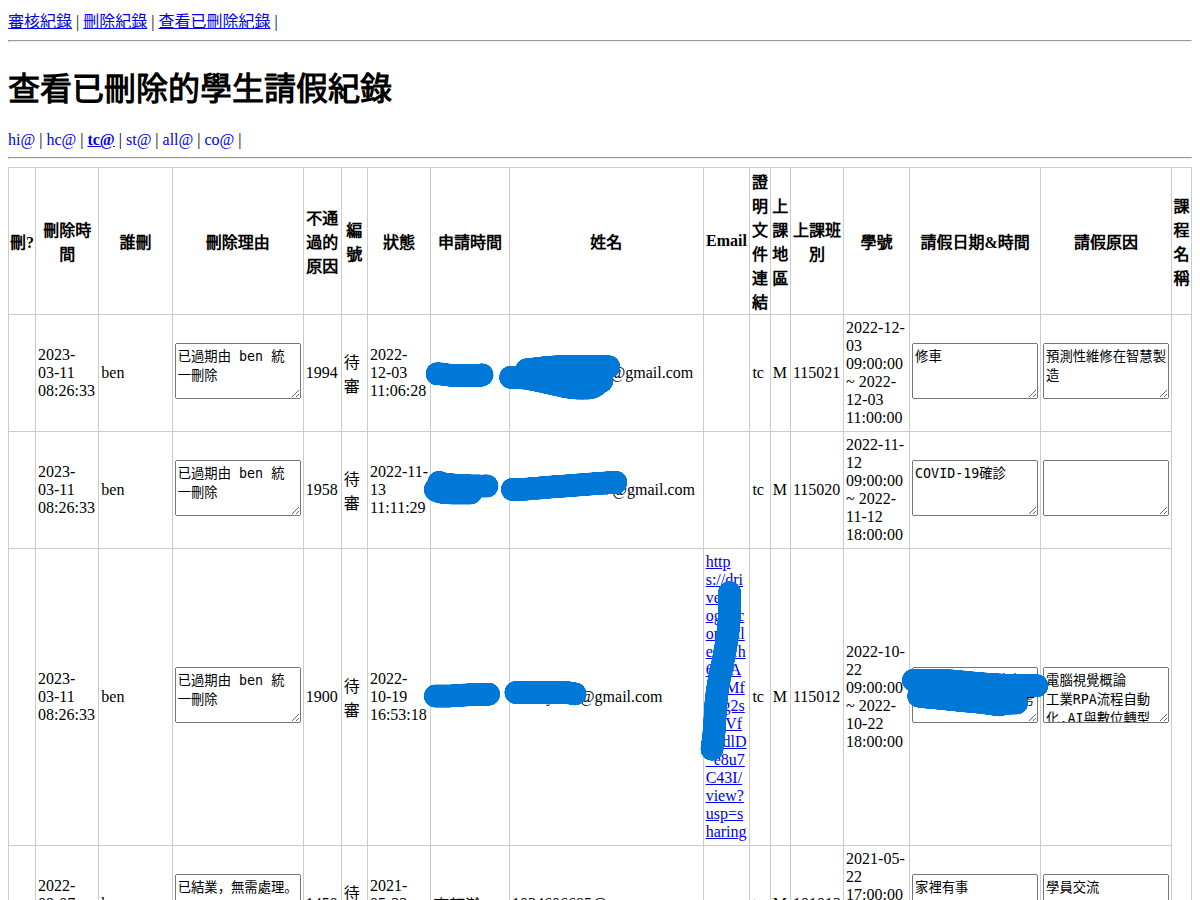Click the Email column header
This screenshot has height=900, width=1200.
click(726, 241)
